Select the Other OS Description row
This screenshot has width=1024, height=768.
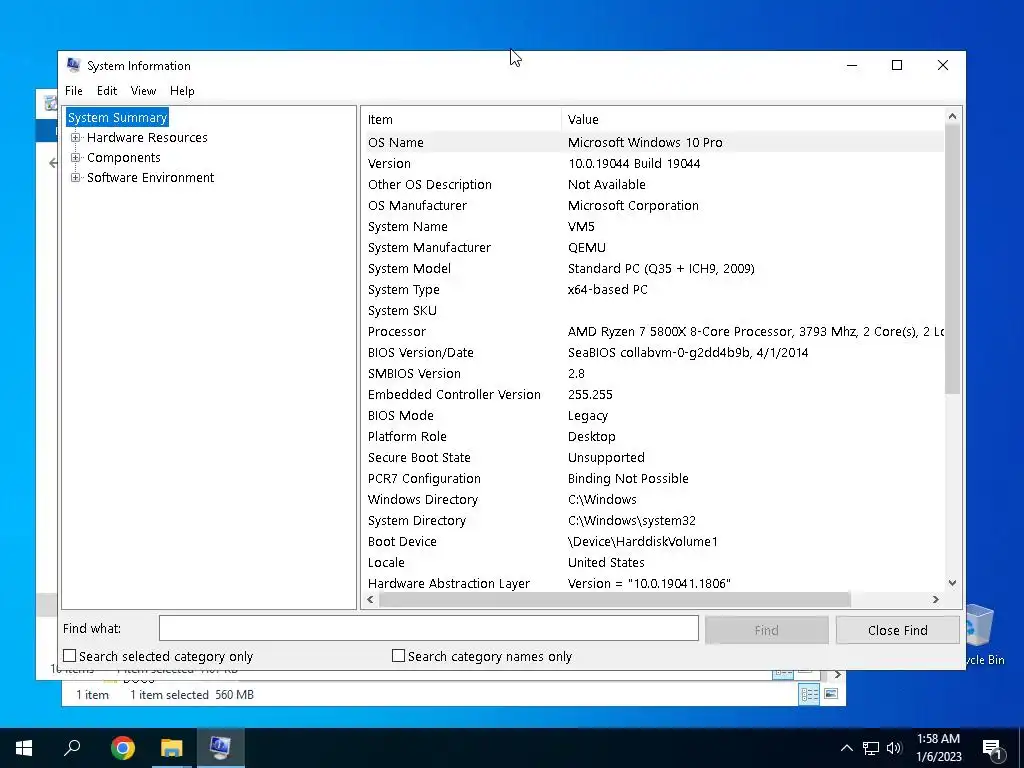click(x=653, y=184)
